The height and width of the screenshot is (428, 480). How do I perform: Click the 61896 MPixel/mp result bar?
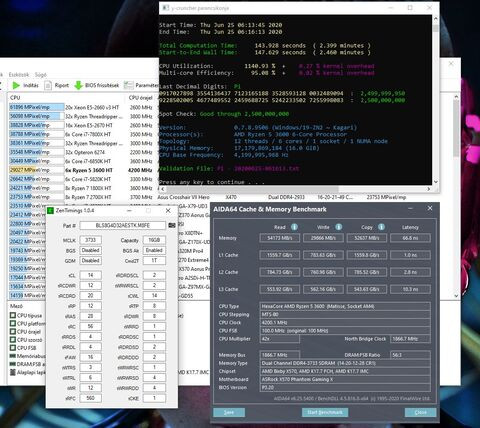[x=37, y=107]
